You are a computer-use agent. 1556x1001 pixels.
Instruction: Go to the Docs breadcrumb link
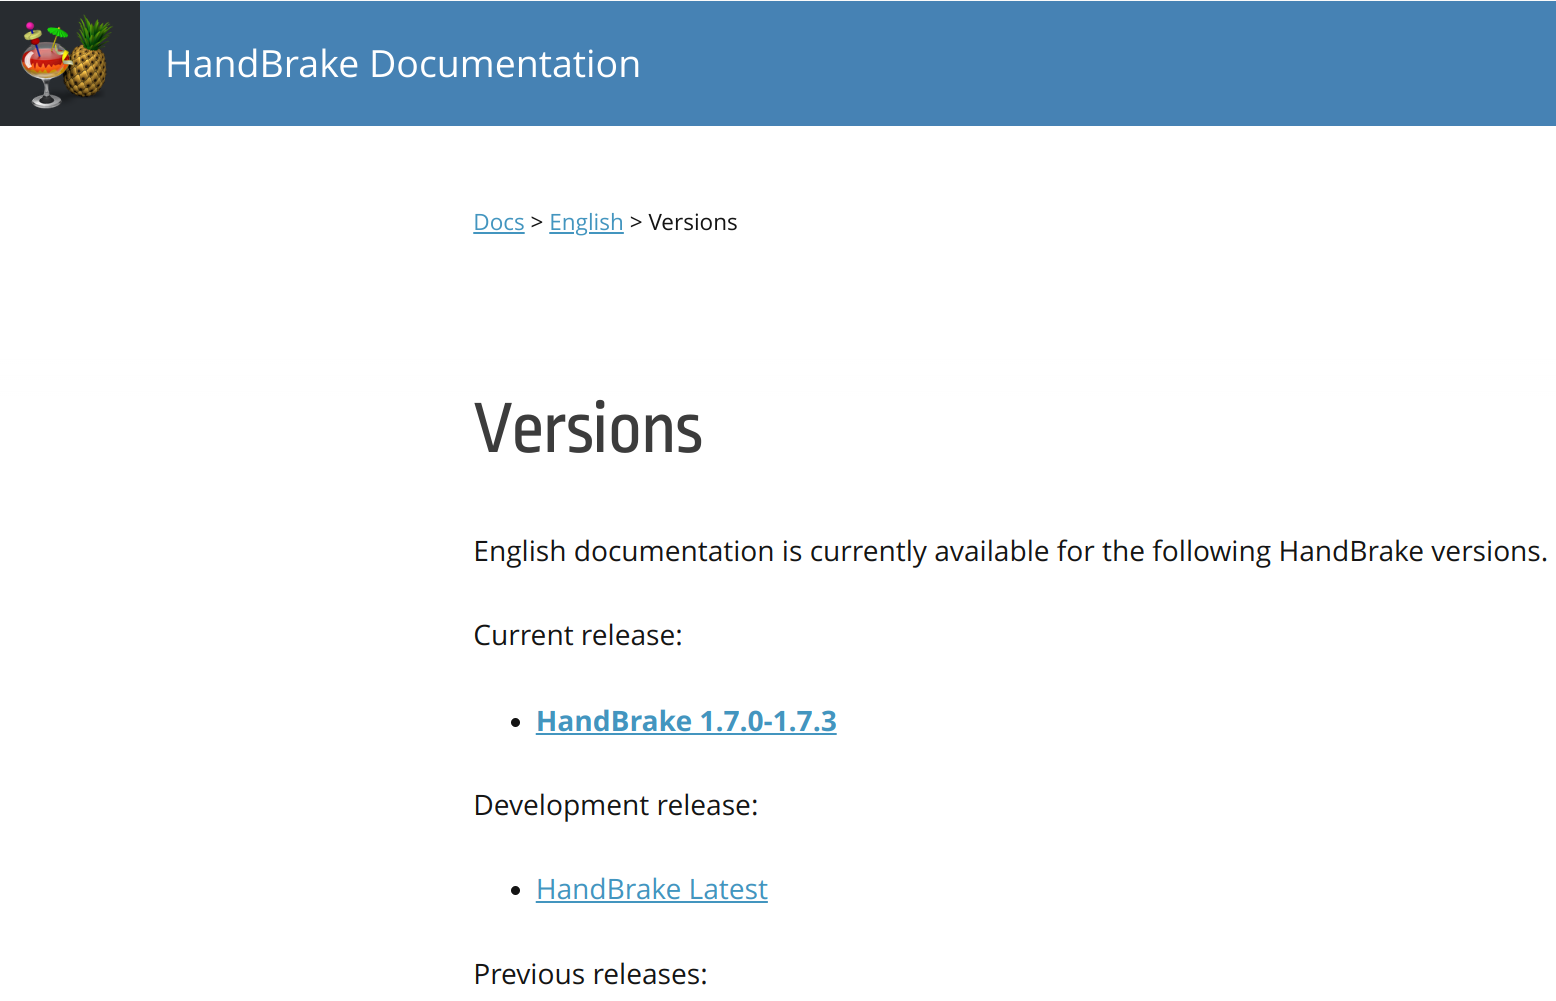[499, 222]
